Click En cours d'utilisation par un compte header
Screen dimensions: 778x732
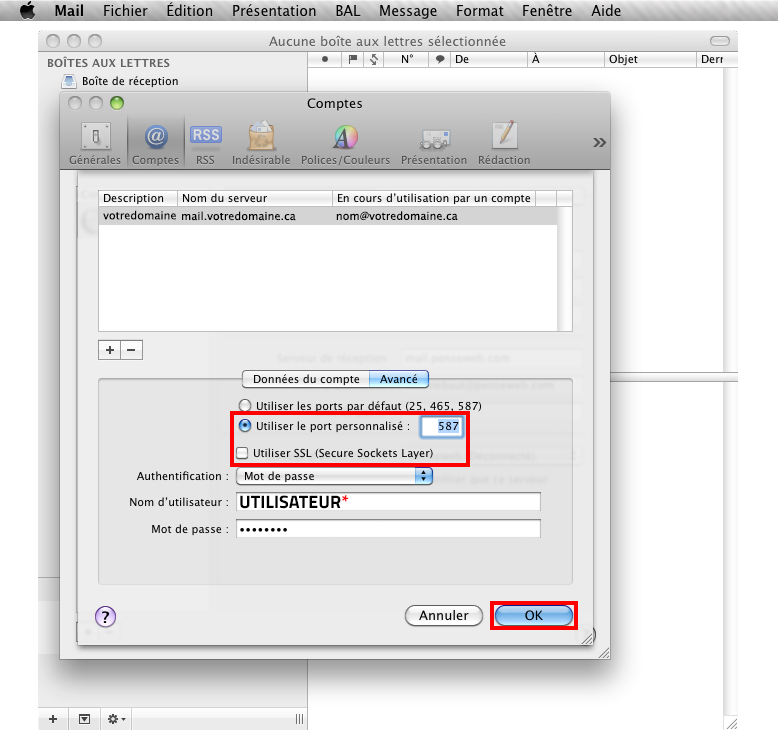(x=434, y=198)
